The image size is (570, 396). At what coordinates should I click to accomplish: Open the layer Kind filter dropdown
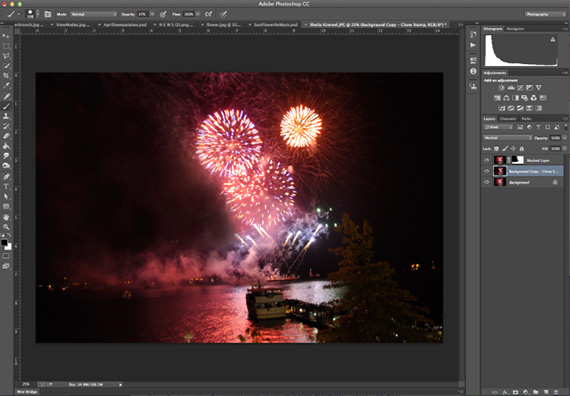pos(498,127)
